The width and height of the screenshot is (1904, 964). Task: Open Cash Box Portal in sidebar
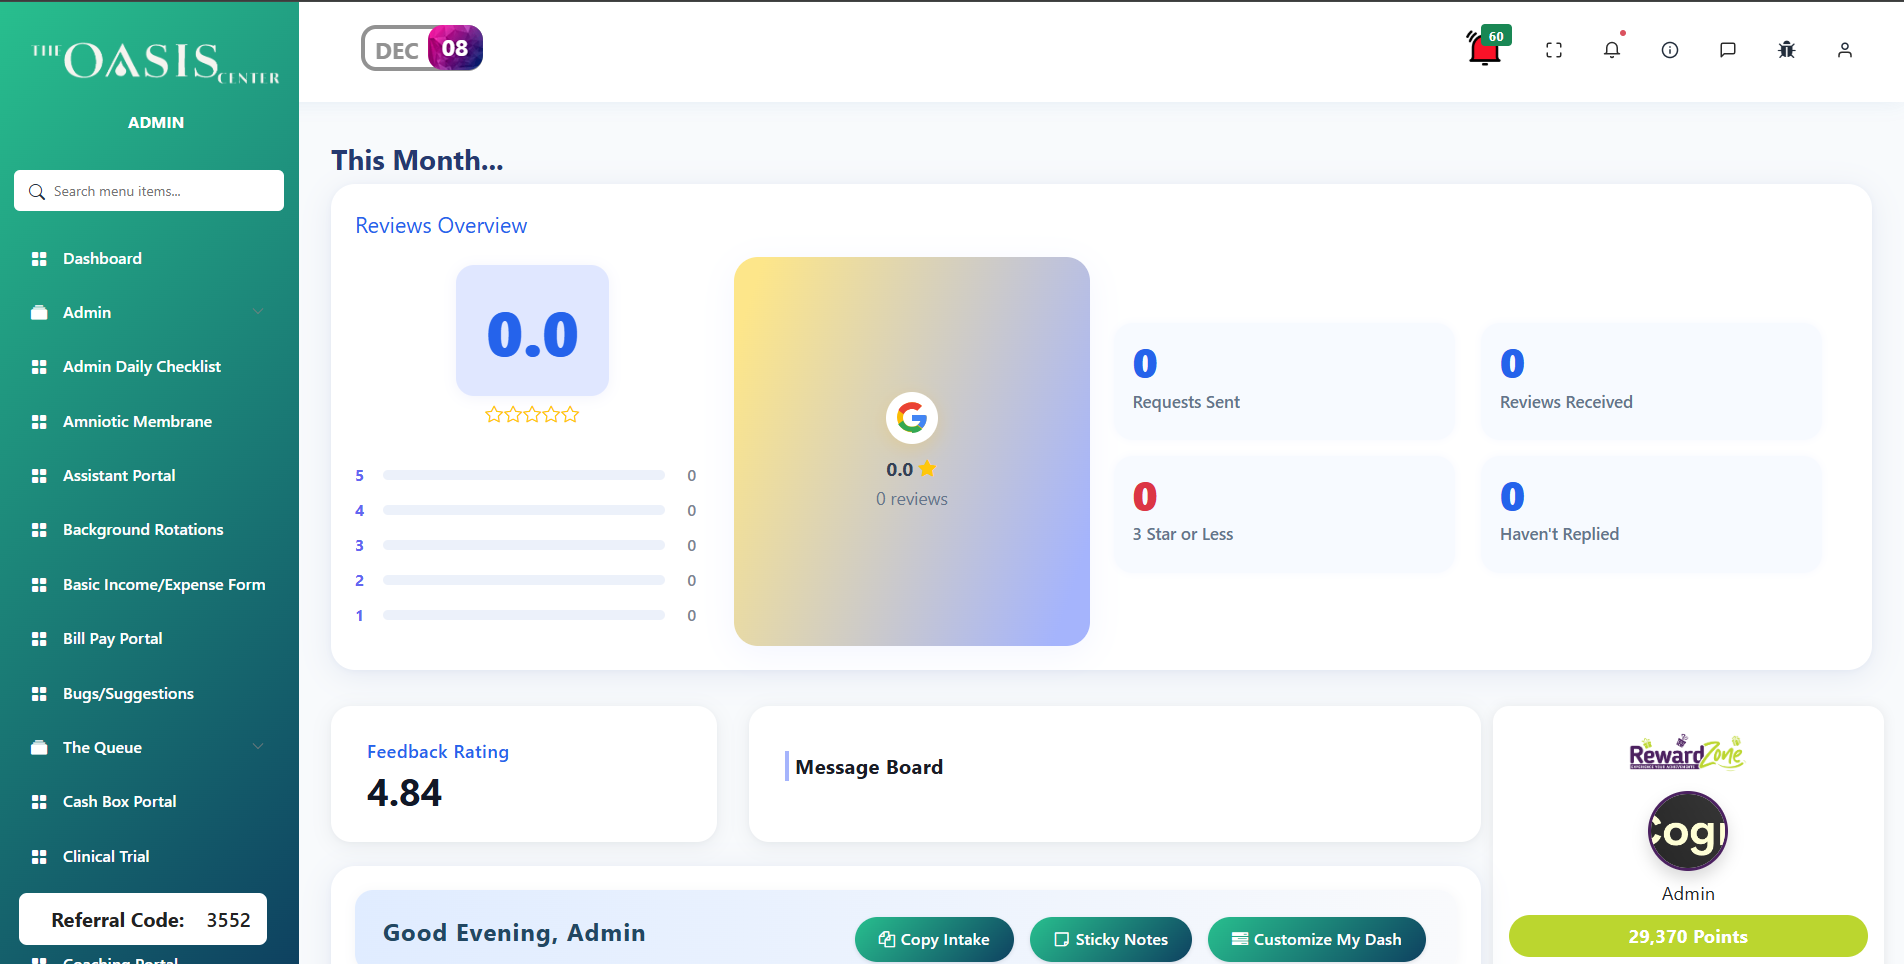click(119, 802)
